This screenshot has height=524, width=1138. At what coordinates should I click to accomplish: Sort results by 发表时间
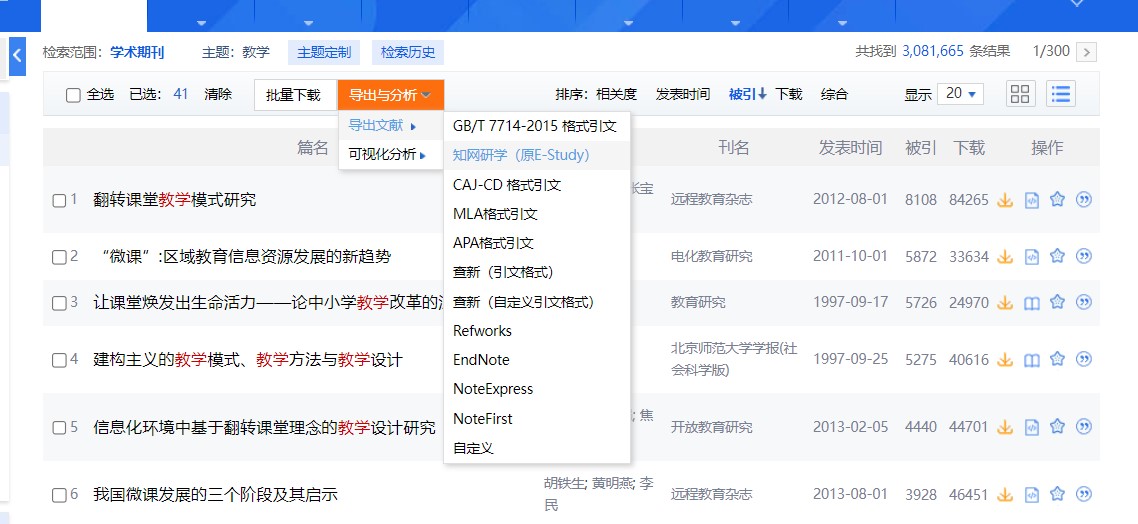[x=682, y=94]
